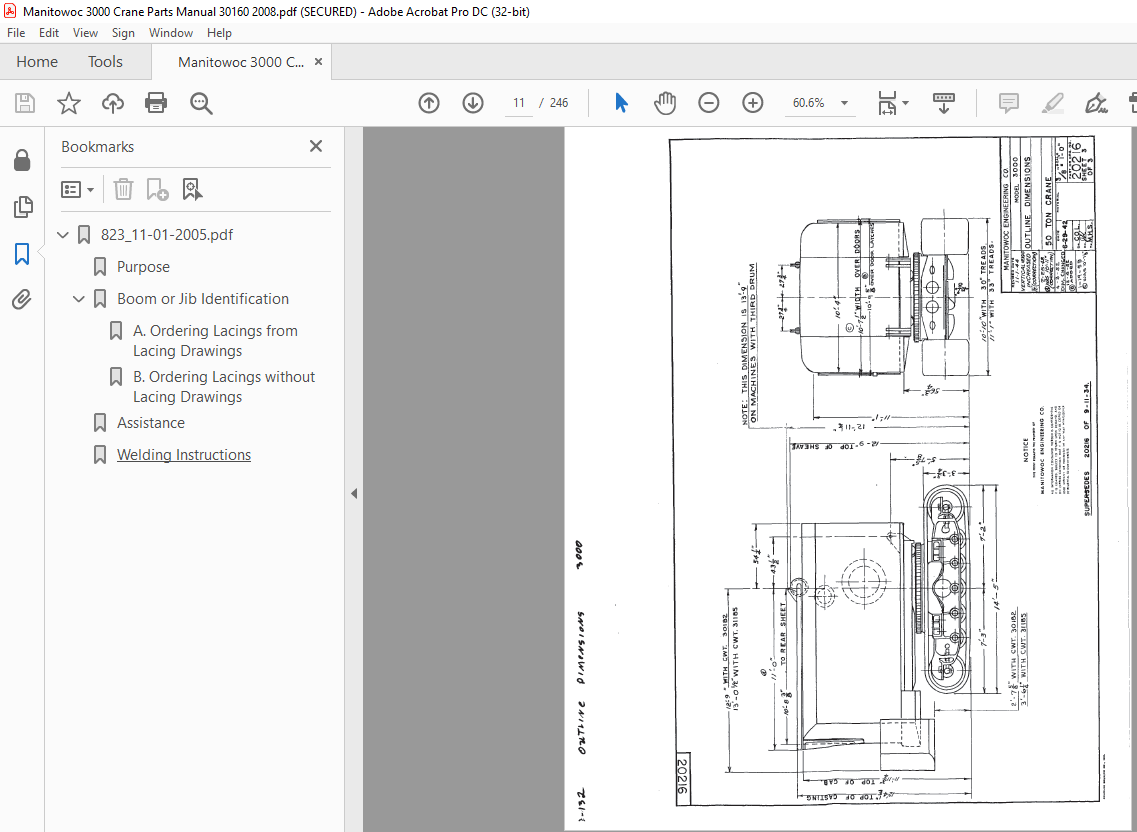Open the zoom level dropdown
The height and width of the screenshot is (832, 1137).
844,103
